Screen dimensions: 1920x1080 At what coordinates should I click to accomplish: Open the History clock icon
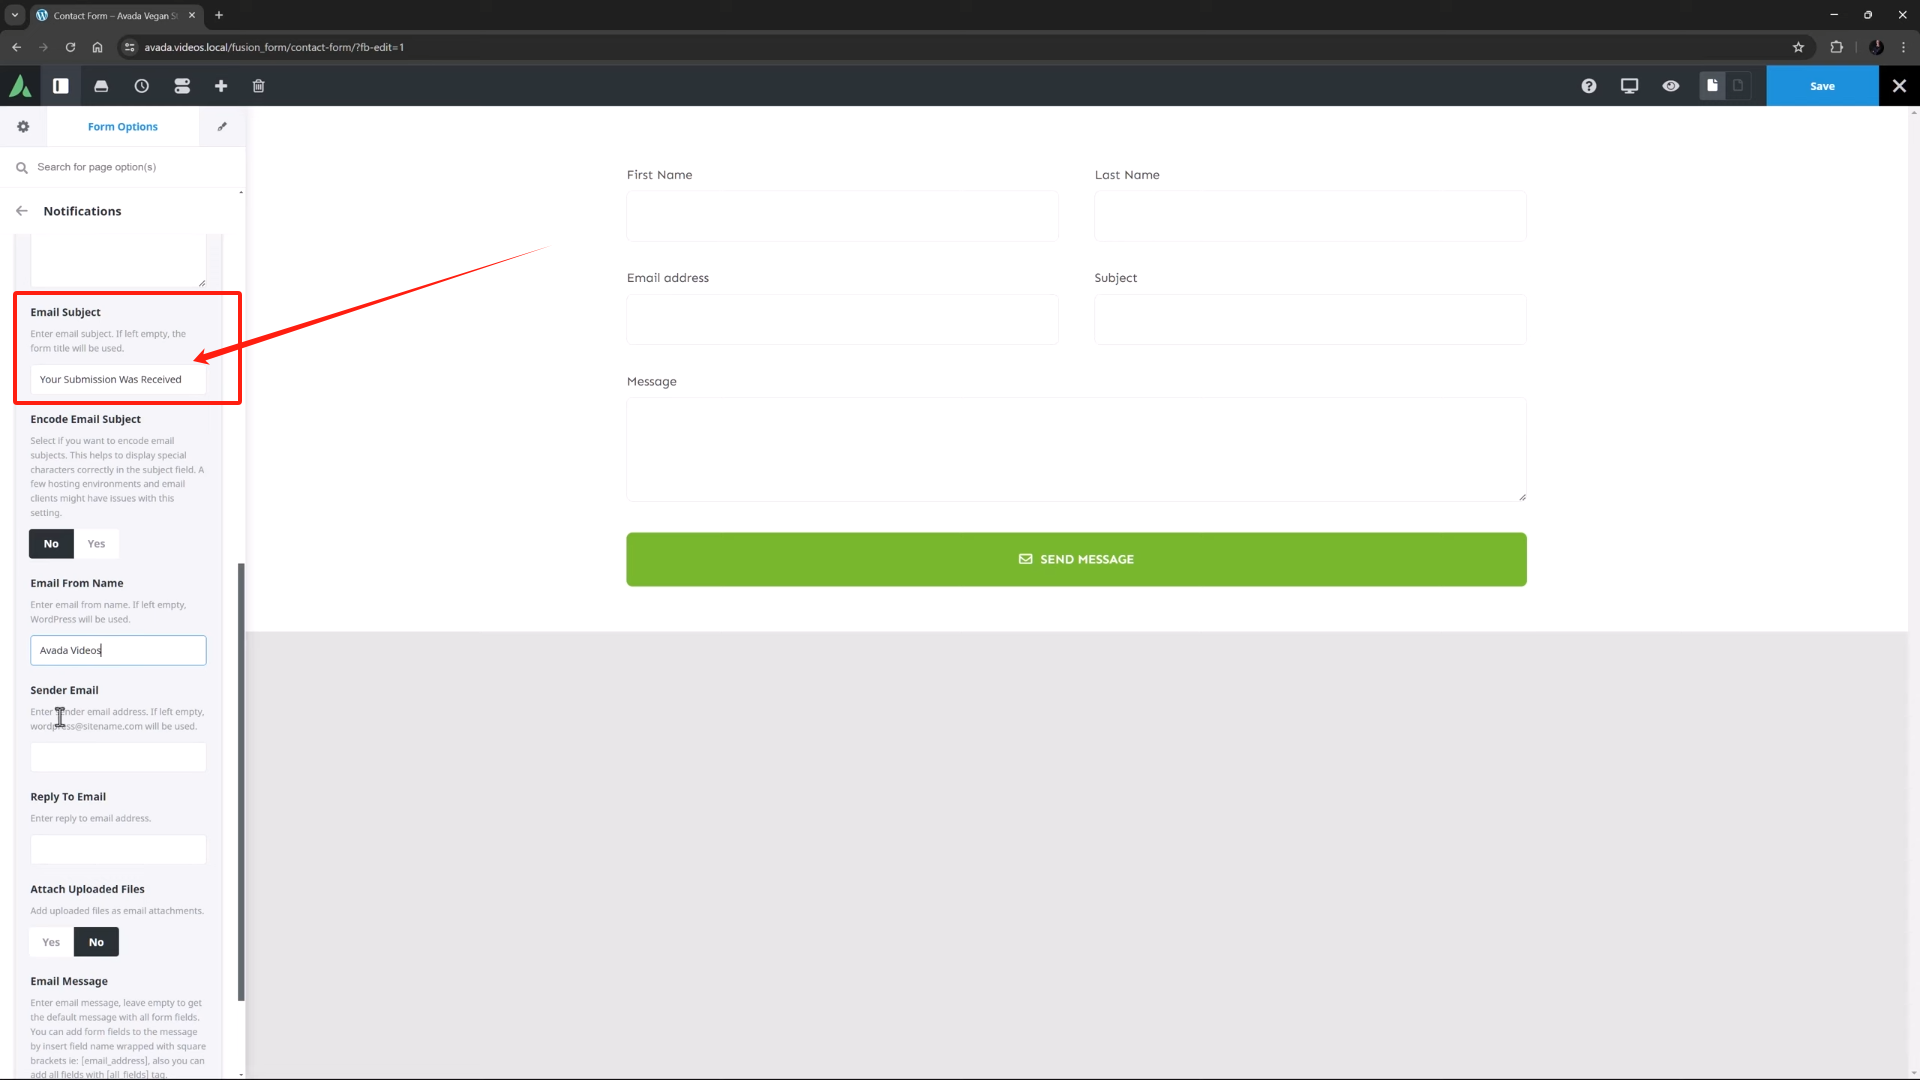click(x=142, y=86)
